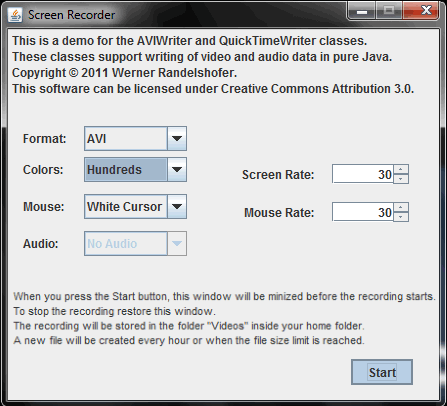
Task: Focus the Mouse Rate input field
Action: 363,212
